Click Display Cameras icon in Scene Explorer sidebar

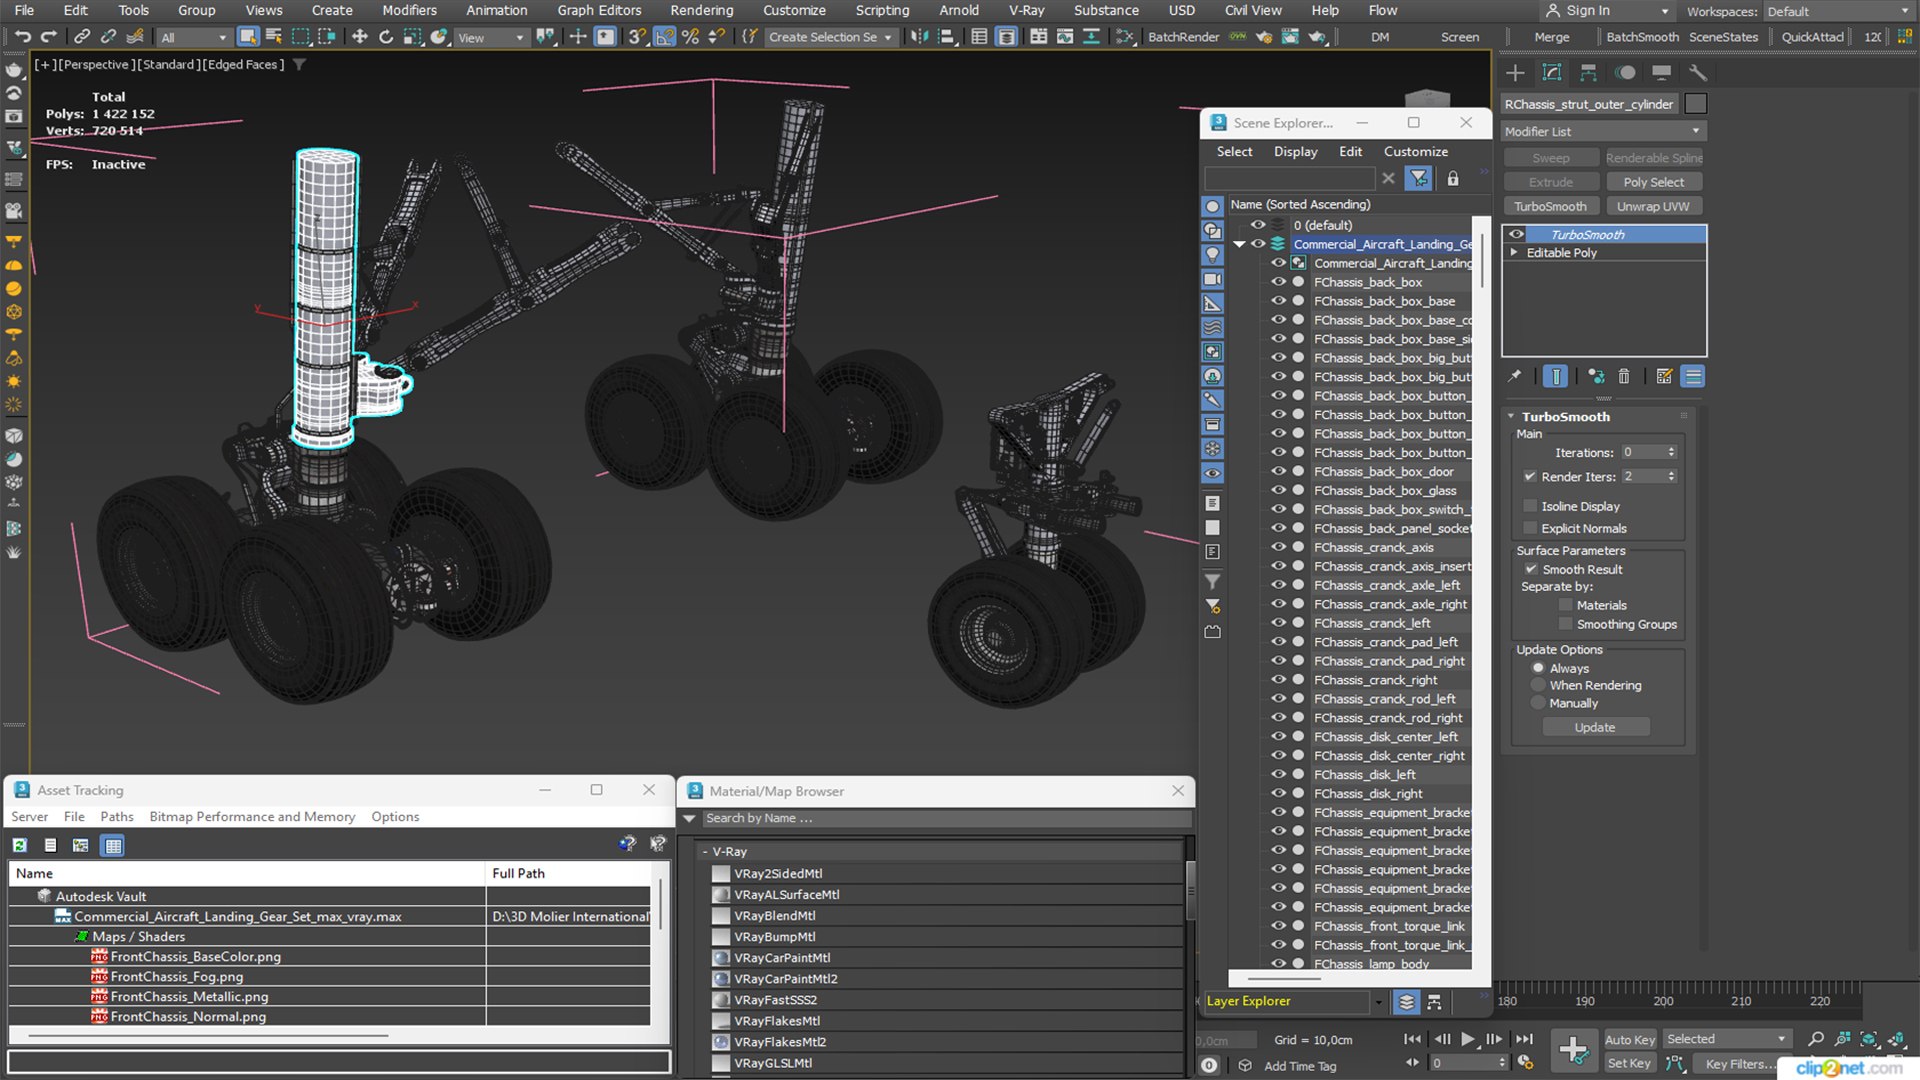click(1212, 279)
